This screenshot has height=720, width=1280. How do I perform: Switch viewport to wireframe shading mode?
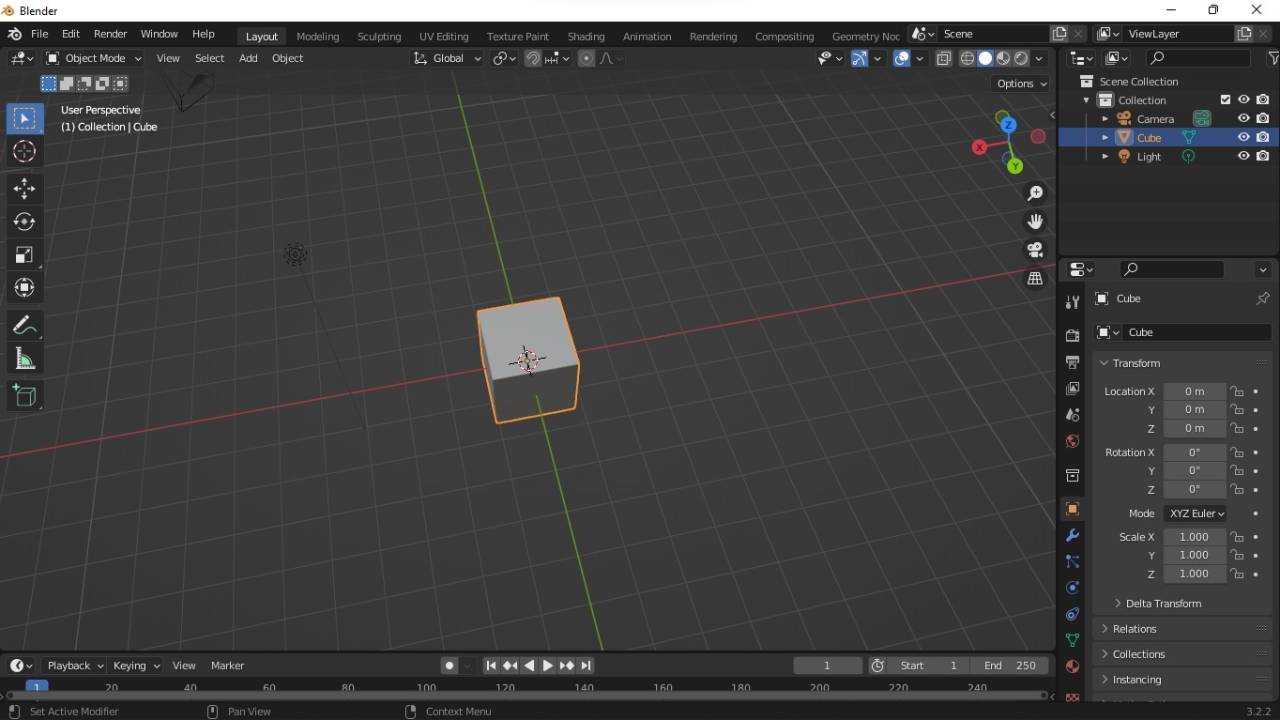point(967,58)
